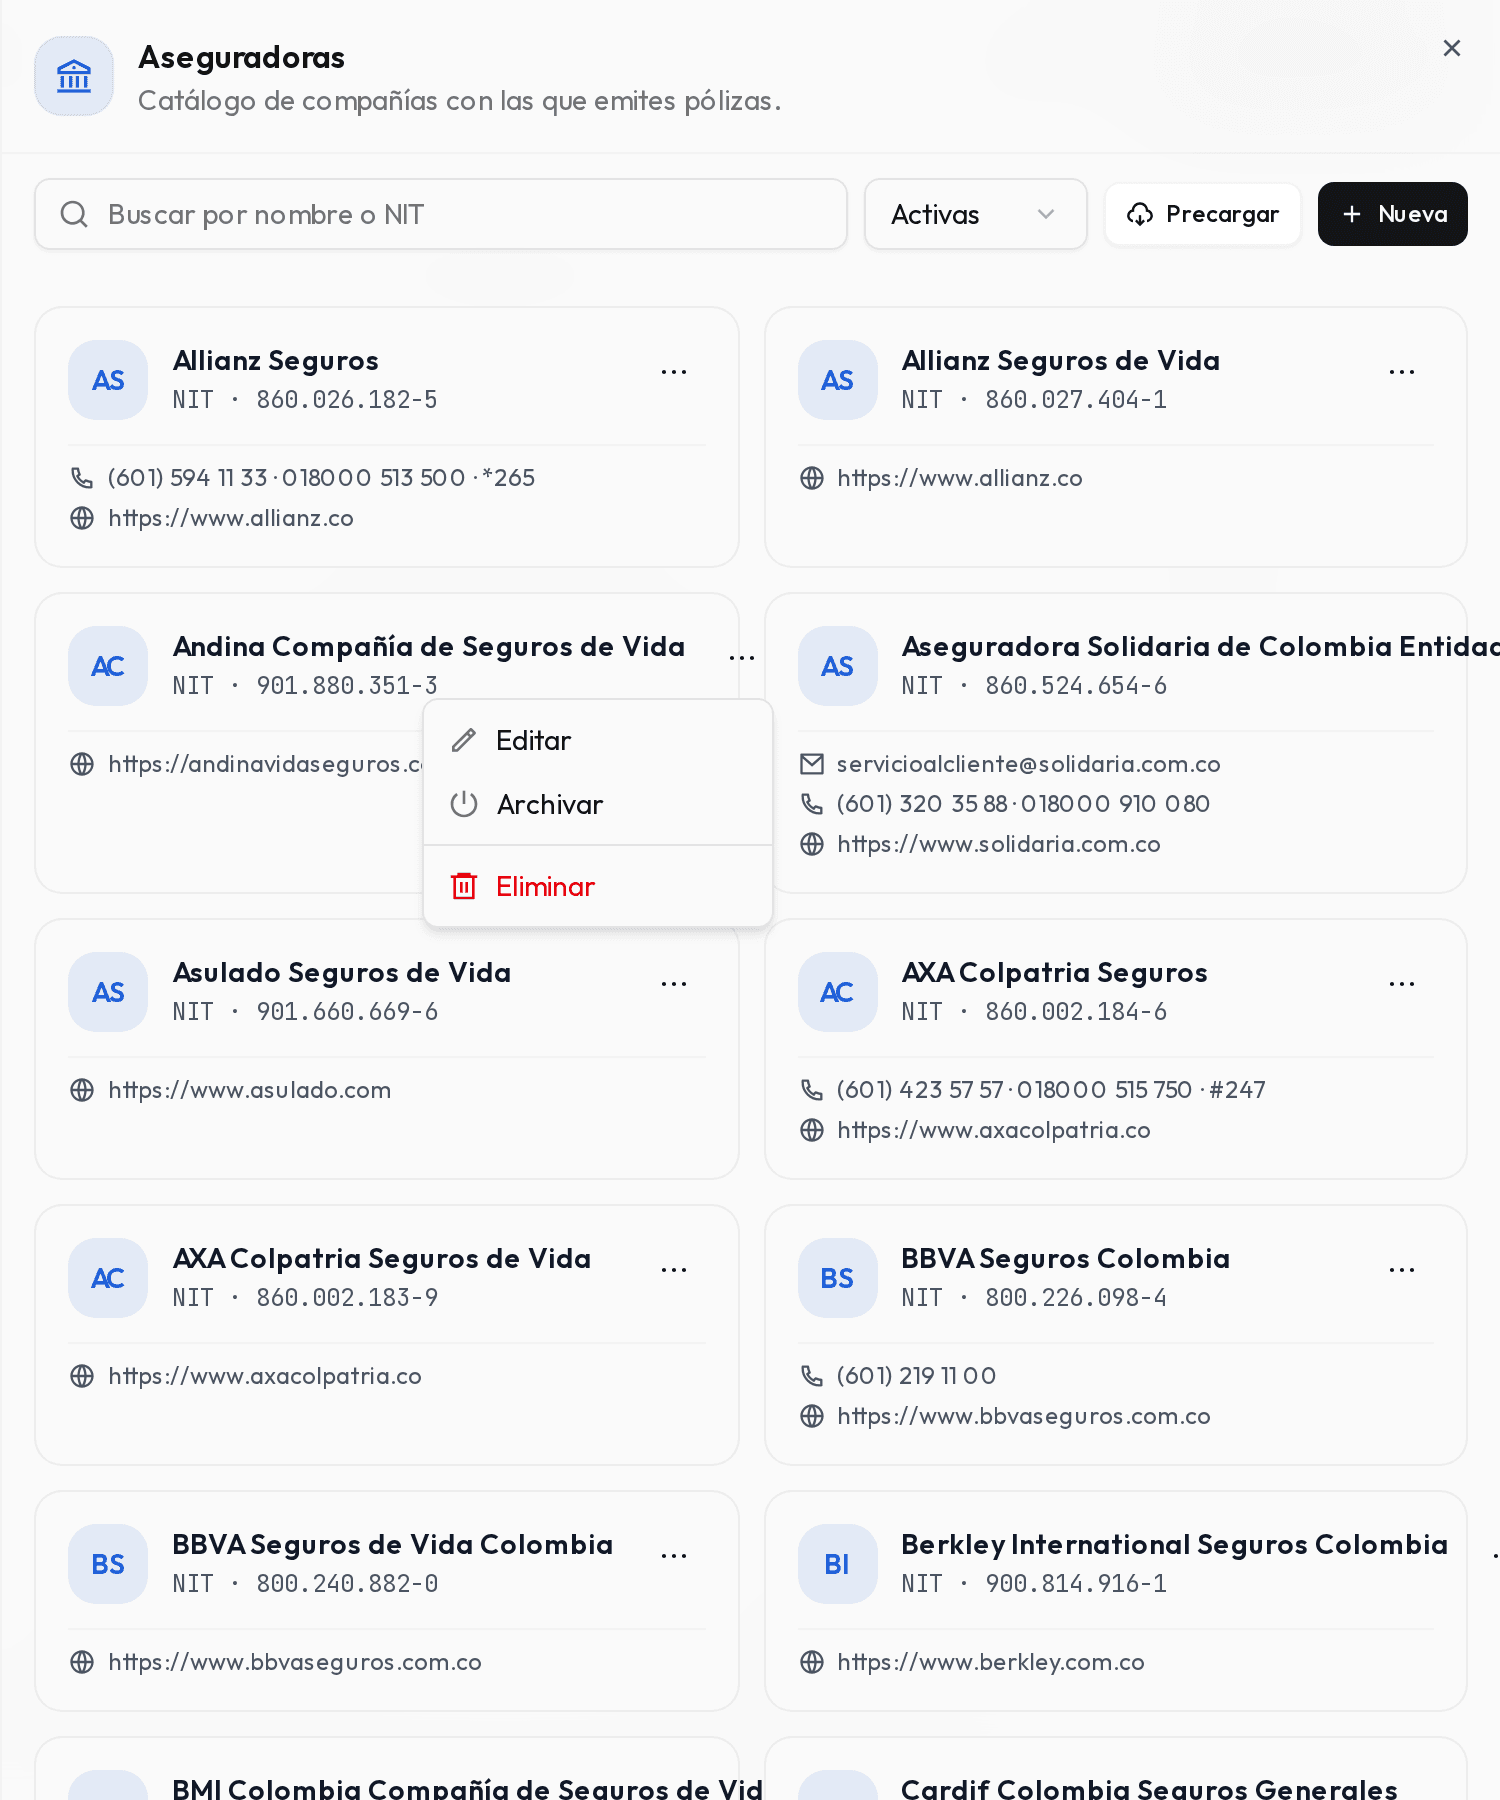Screen dimensions: 1500x1800
Task: Click the Aseguradora Solidaria de Colombia title
Action: [x=1200, y=647]
